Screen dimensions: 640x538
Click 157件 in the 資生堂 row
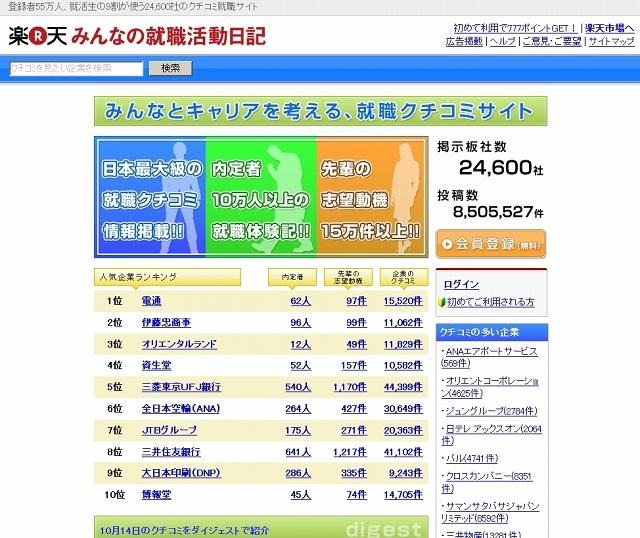pos(354,365)
